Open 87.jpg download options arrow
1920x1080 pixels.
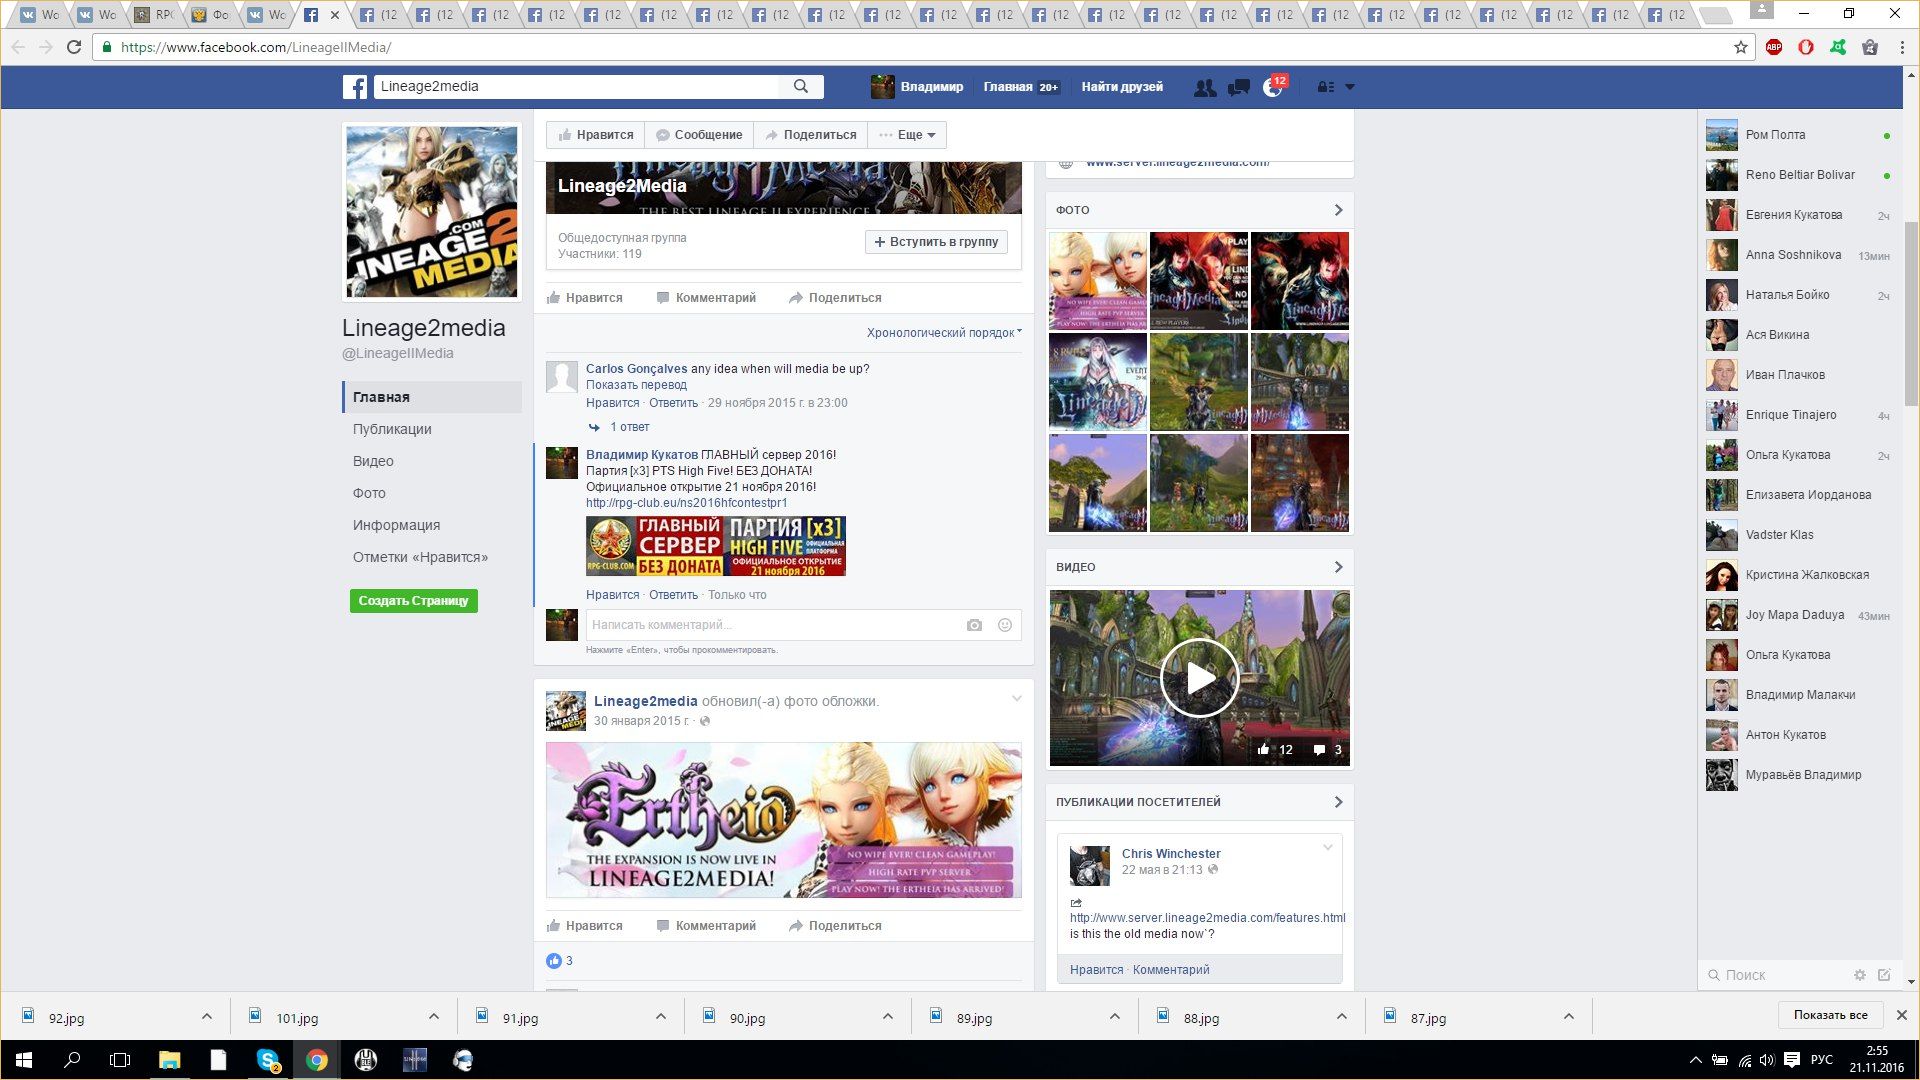click(1568, 1017)
